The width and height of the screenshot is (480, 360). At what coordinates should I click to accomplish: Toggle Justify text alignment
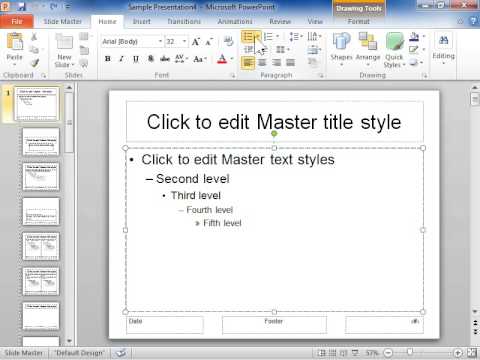coord(290,62)
